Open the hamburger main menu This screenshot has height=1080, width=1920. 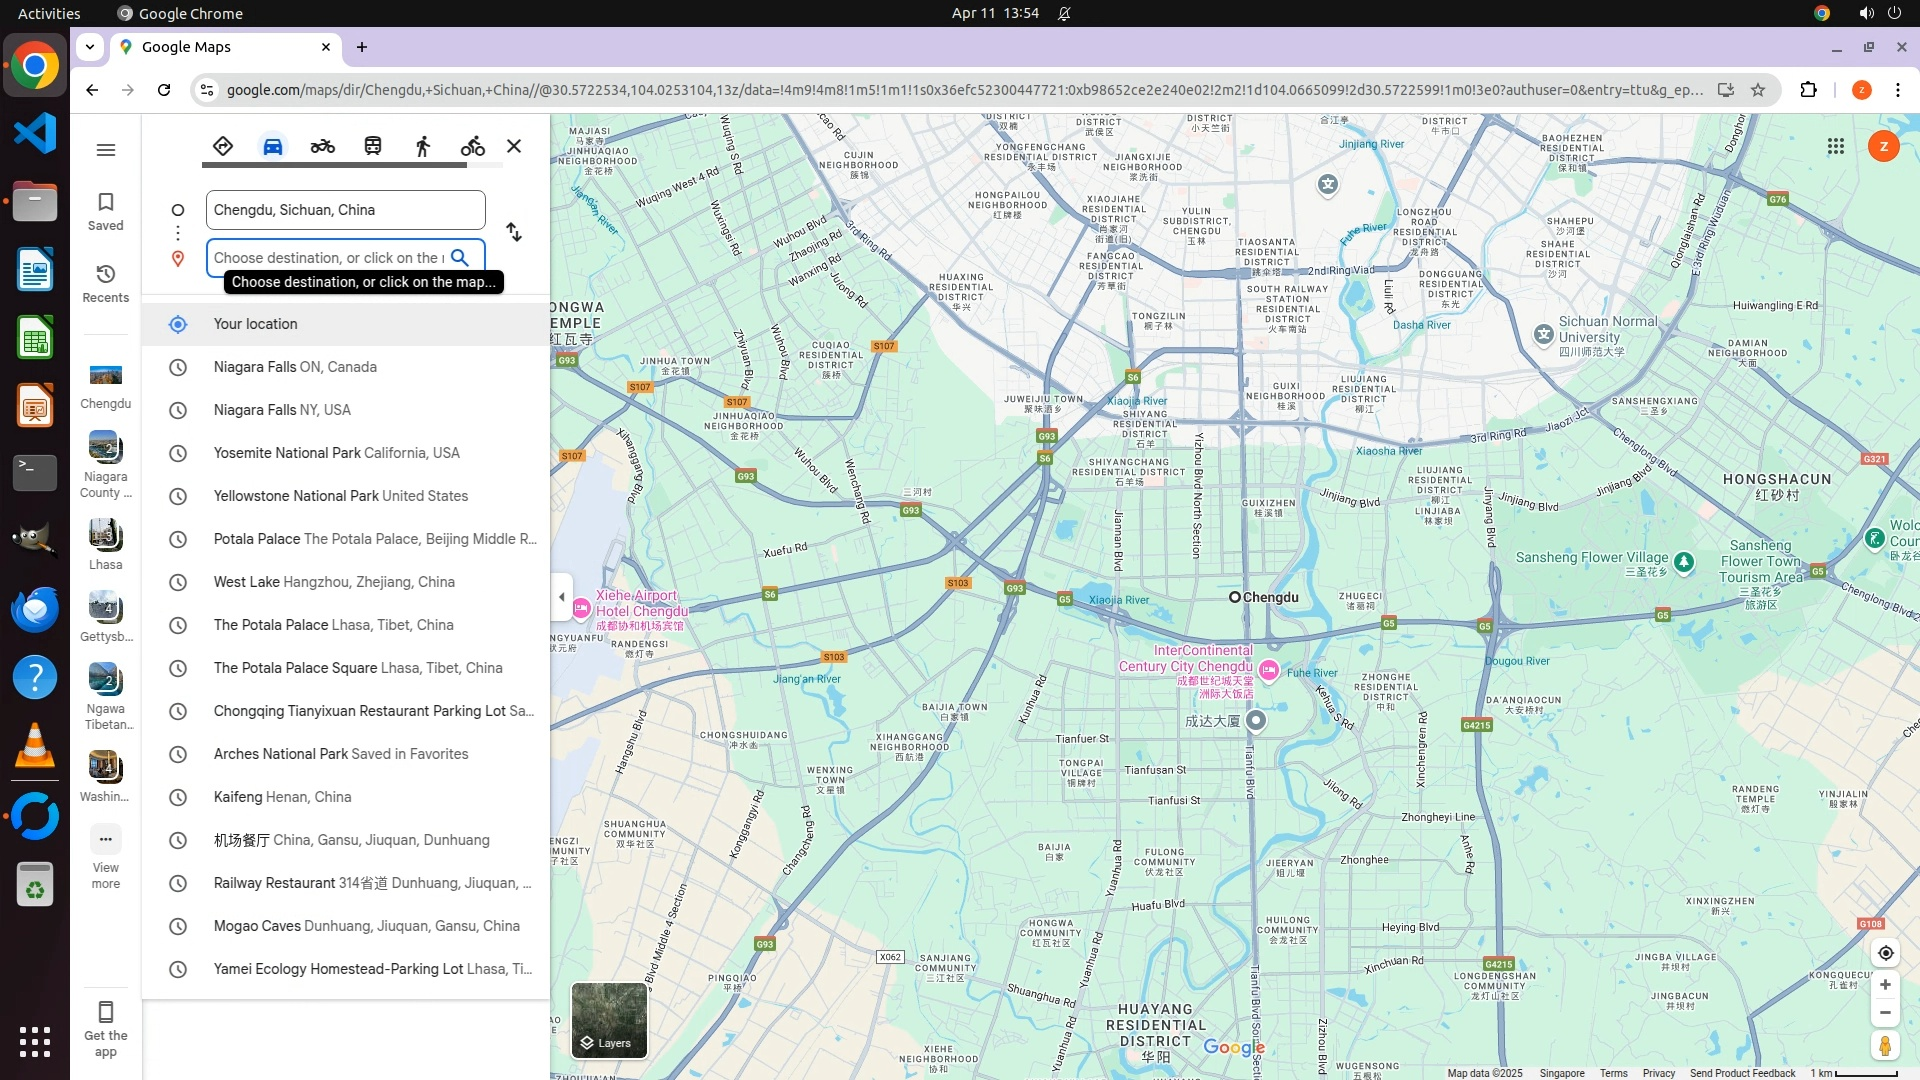click(105, 150)
